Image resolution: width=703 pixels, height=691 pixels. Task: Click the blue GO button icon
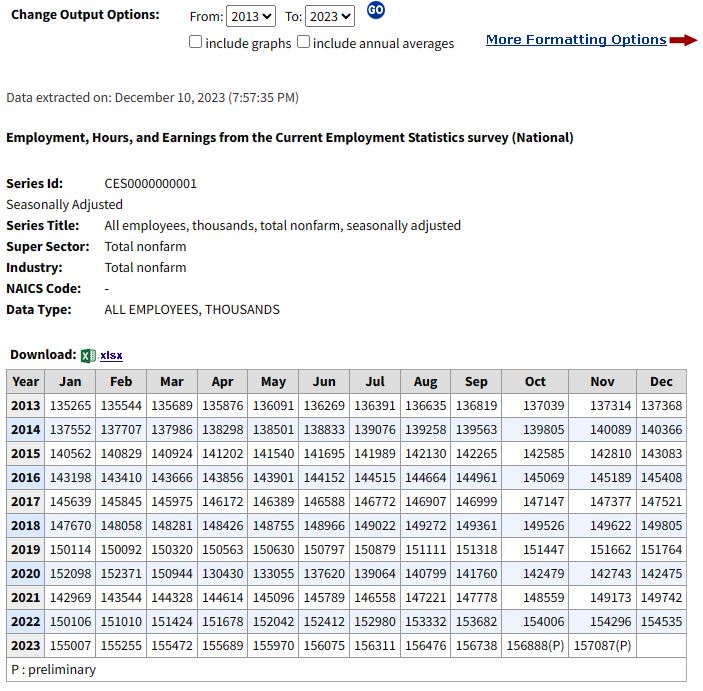[x=375, y=10]
